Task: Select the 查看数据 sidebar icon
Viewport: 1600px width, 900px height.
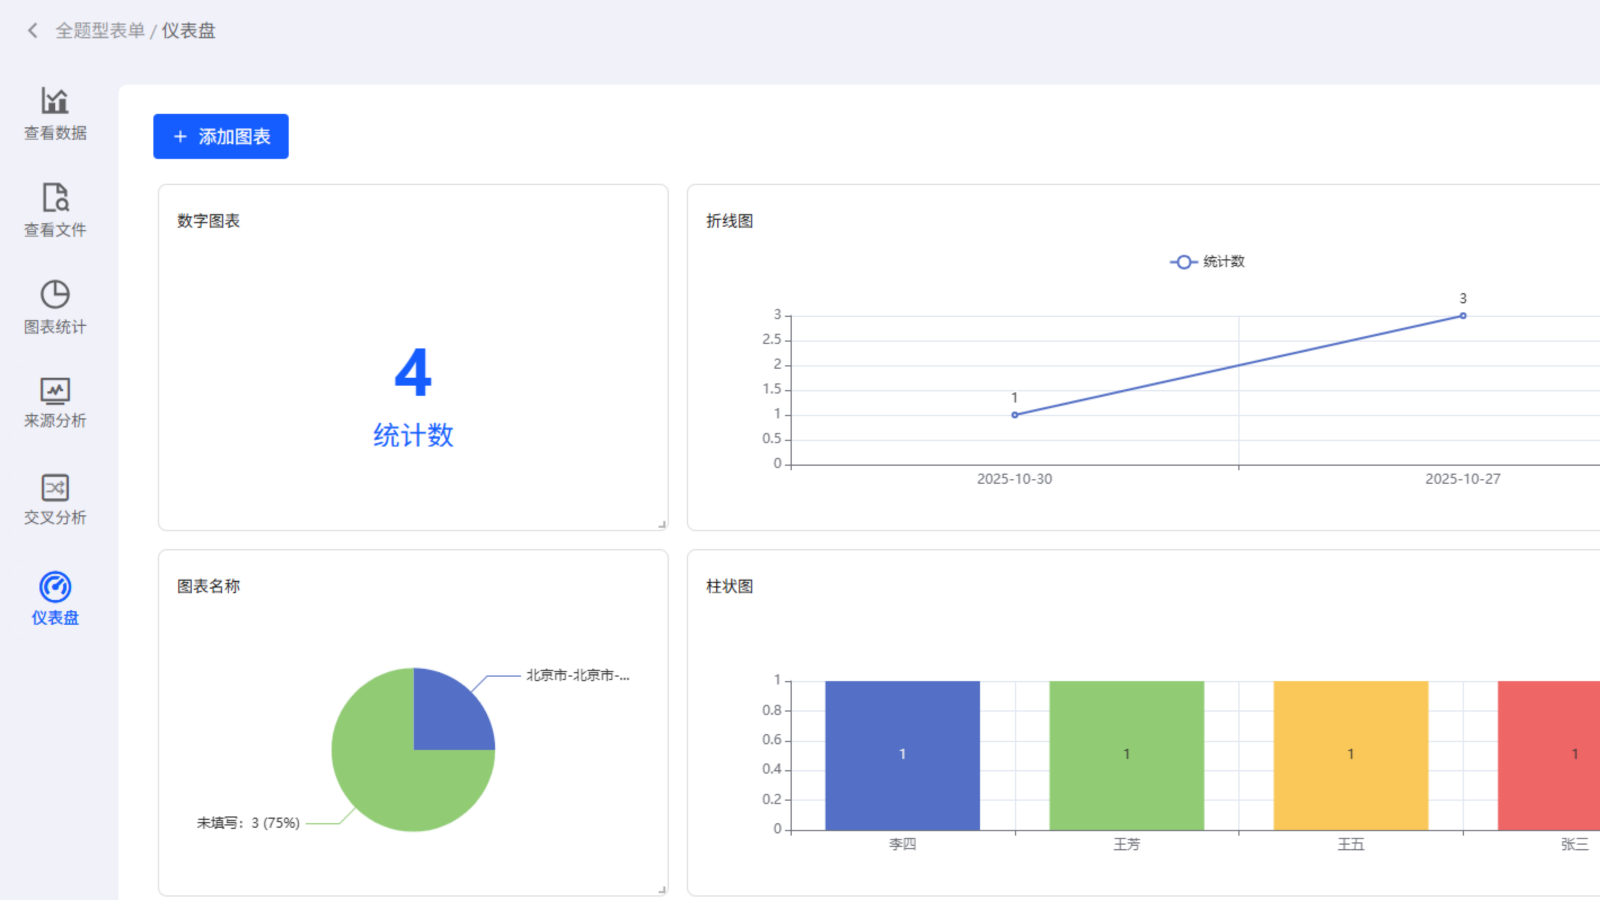Action: [55, 101]
